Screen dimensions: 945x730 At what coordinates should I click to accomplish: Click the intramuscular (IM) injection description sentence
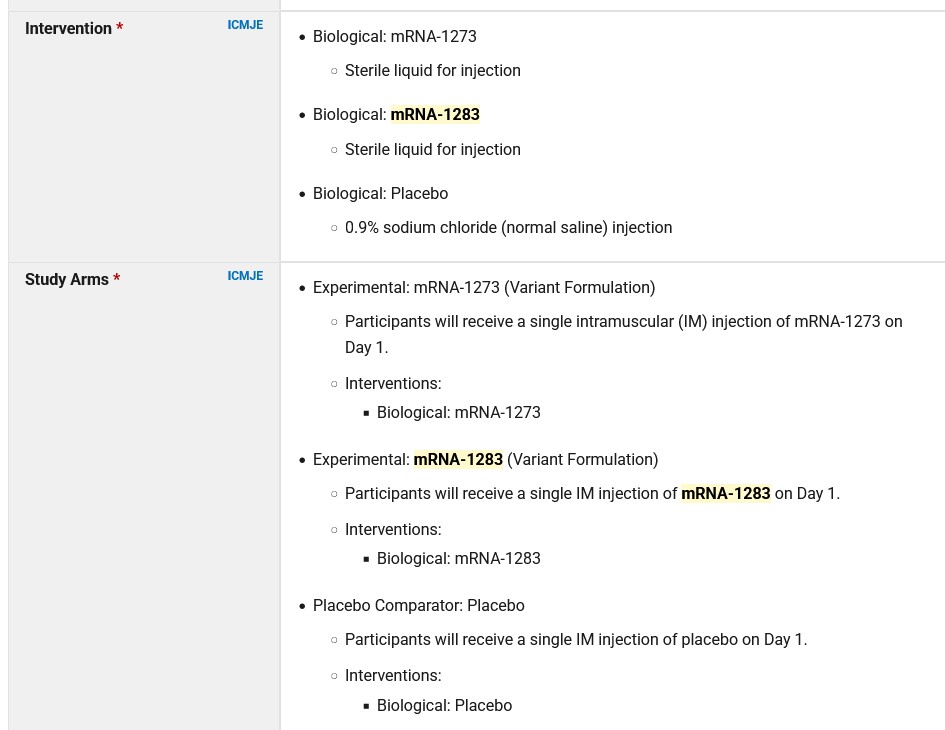click(623, 322)
